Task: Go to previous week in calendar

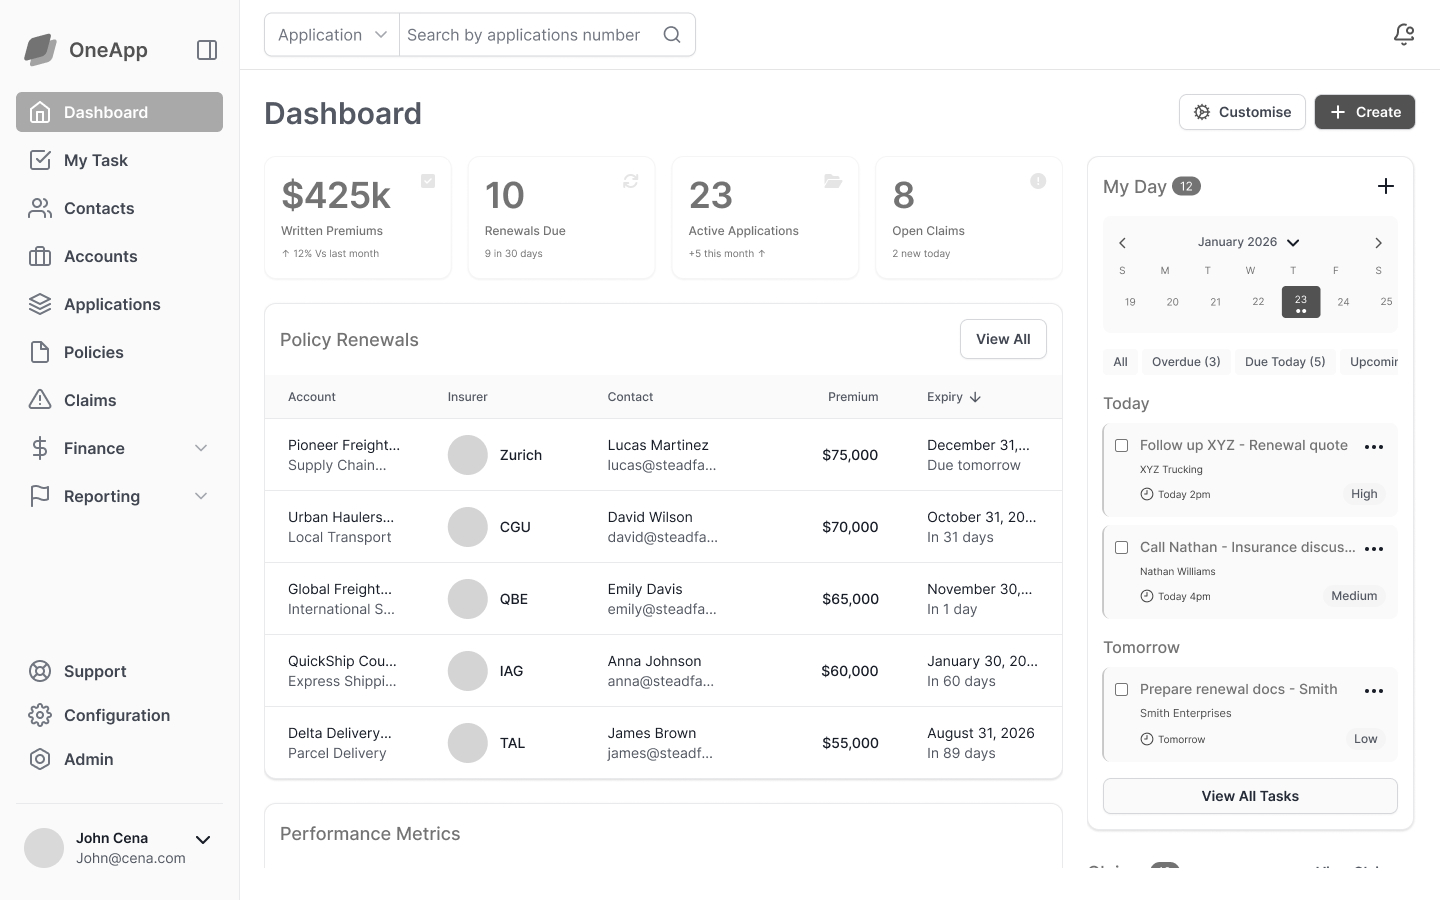Action: [1122, 243]
